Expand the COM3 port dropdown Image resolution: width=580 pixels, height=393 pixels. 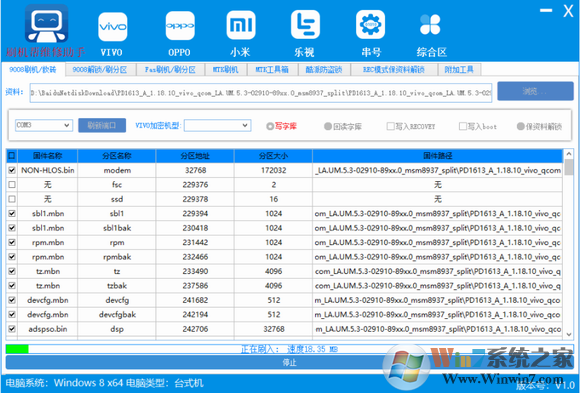[x=44, y=125]
